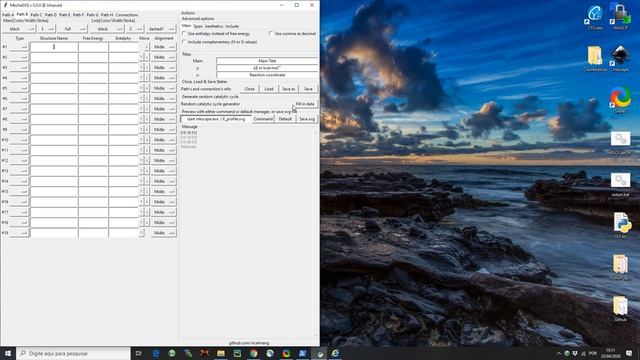
Task: Open Main stroke style dropdown showing full
Action: pos(73,29)
